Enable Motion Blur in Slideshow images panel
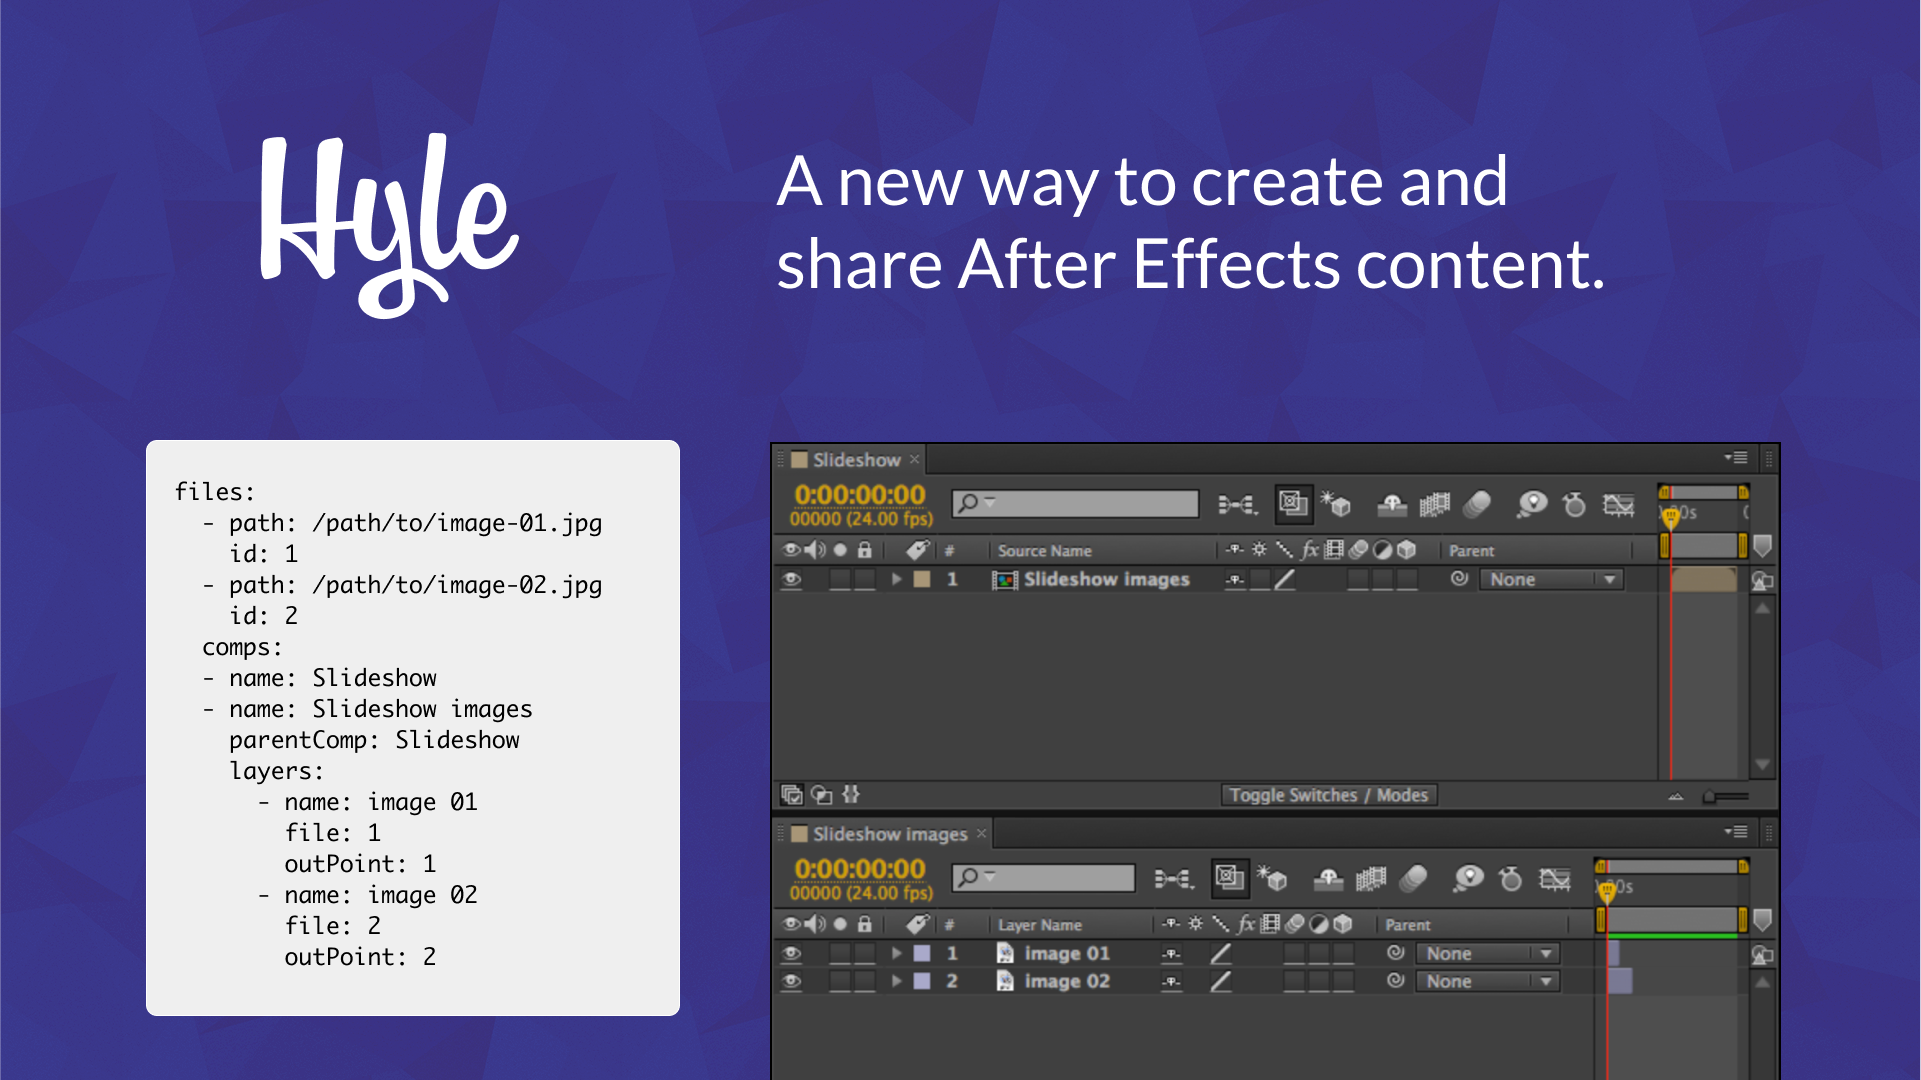The height and width of the screenshot is (1080, 1921). tap(1413, 879)
